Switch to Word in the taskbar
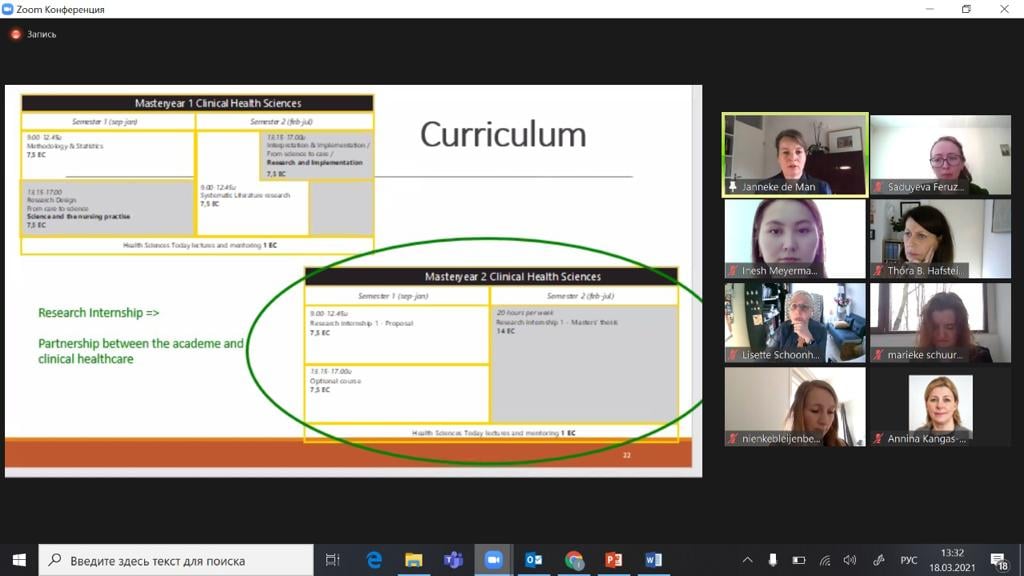1024x576 pixels. [x=653, y=560]
